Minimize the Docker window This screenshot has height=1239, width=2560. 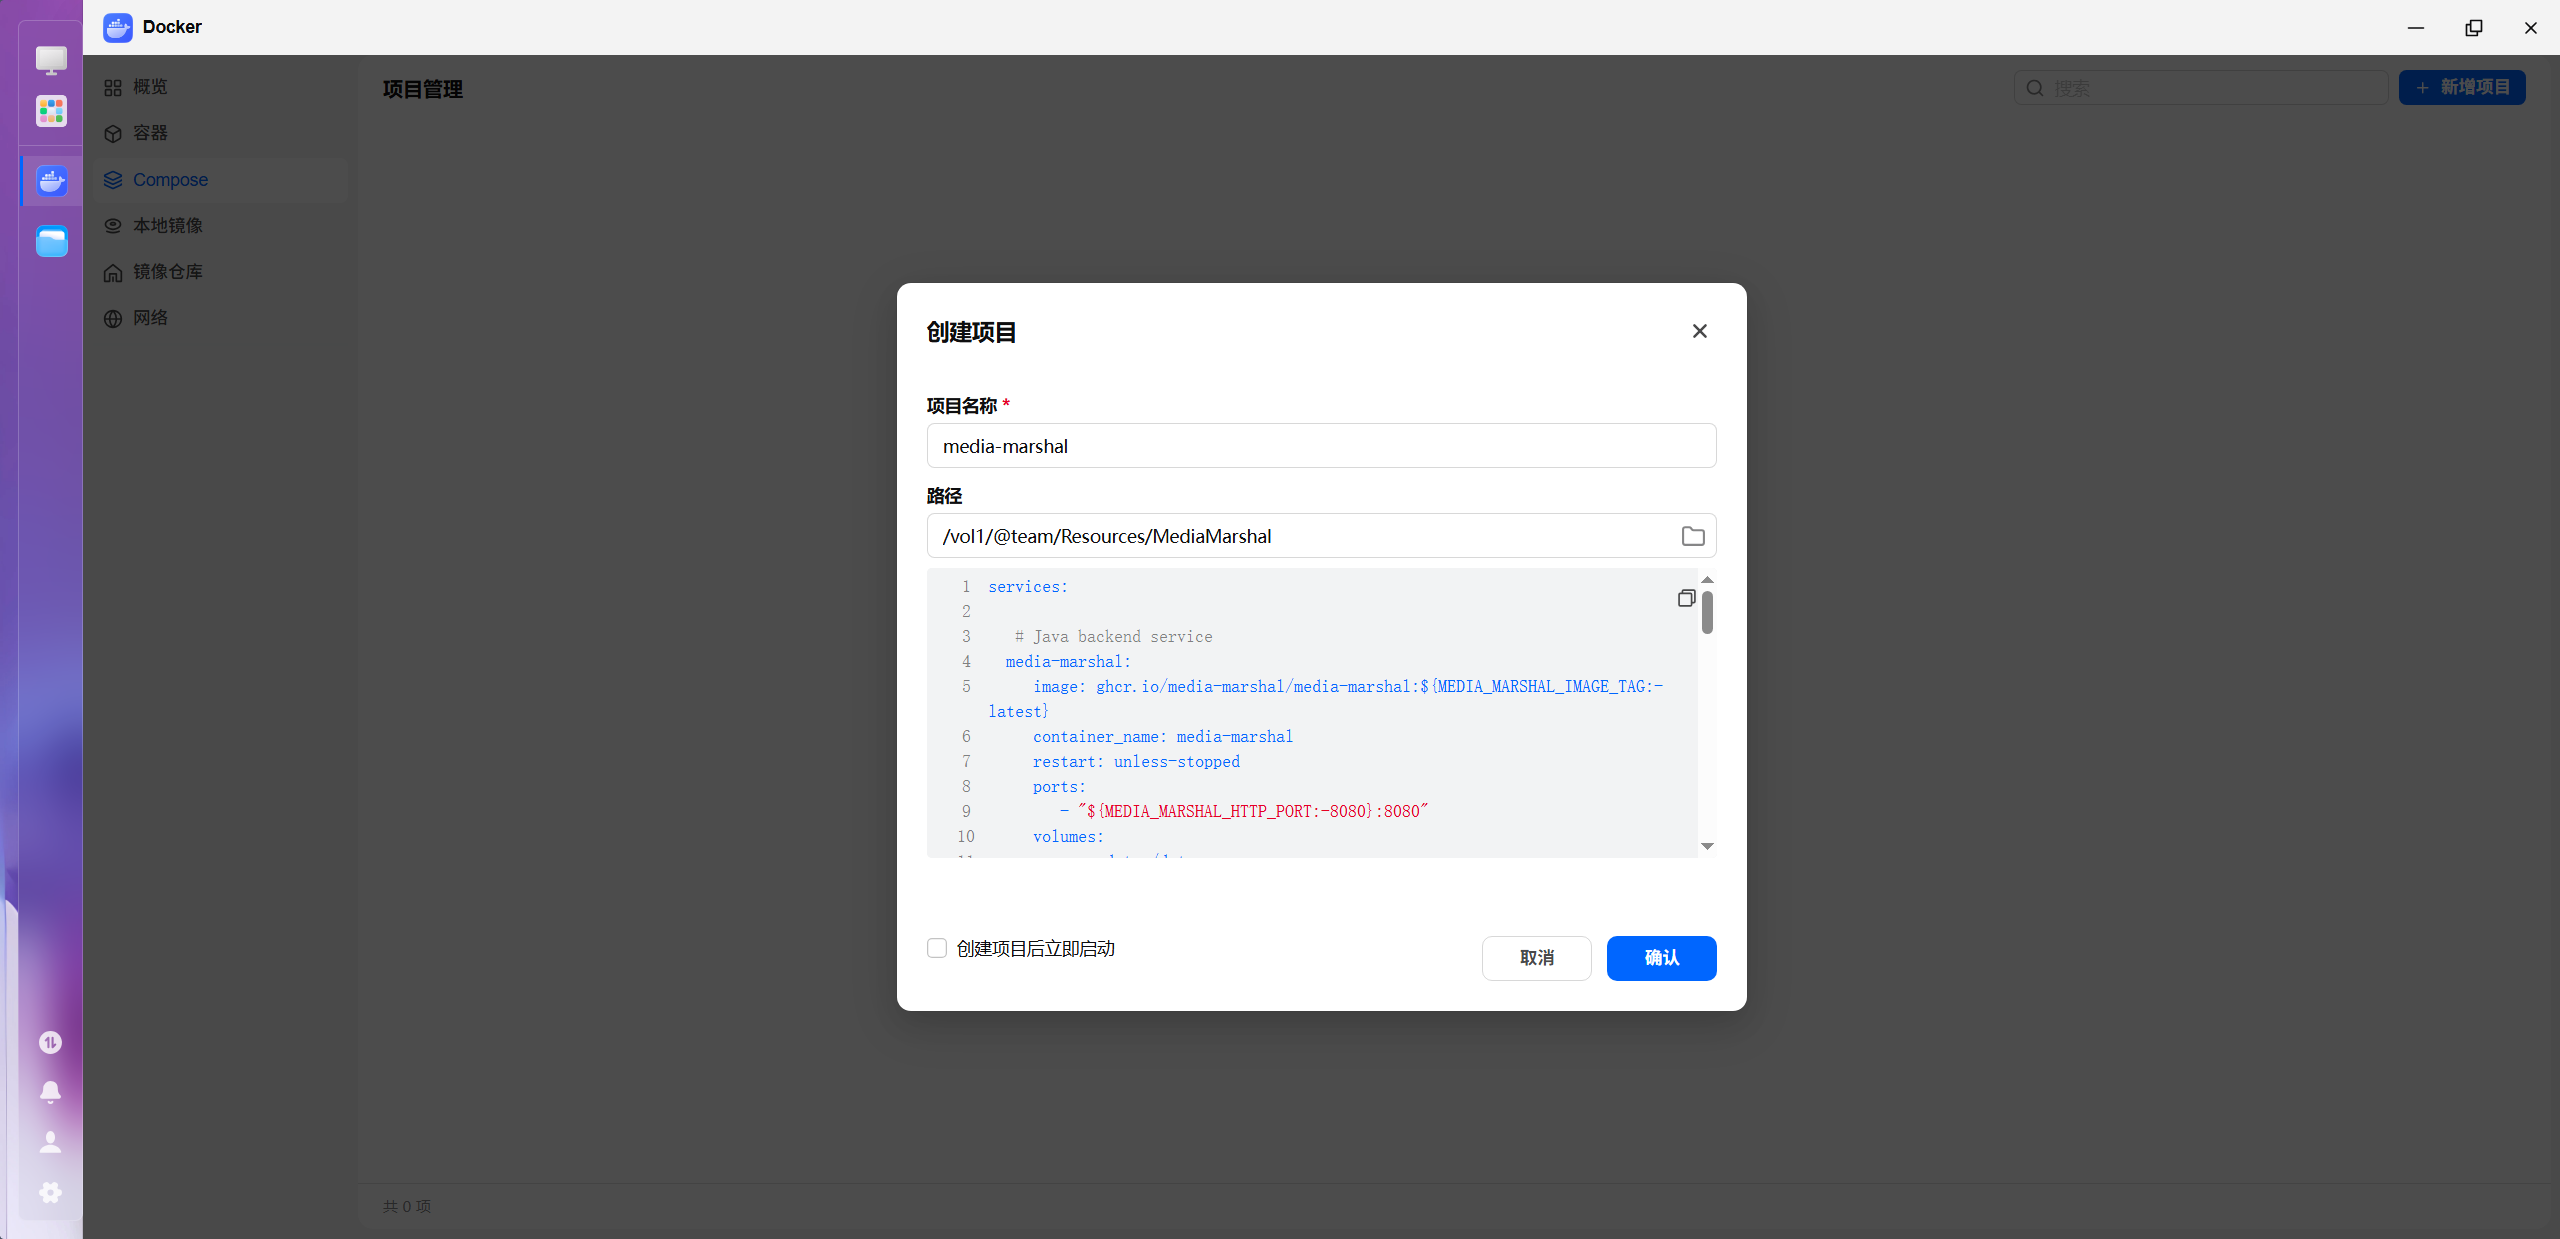tap(2416, 27)
